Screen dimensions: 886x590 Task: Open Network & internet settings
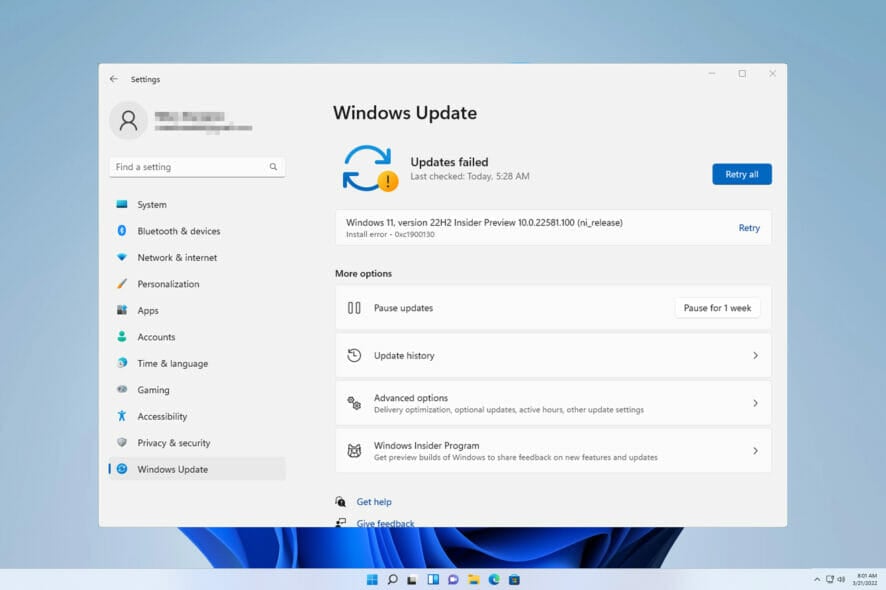[x=124, y=257]
